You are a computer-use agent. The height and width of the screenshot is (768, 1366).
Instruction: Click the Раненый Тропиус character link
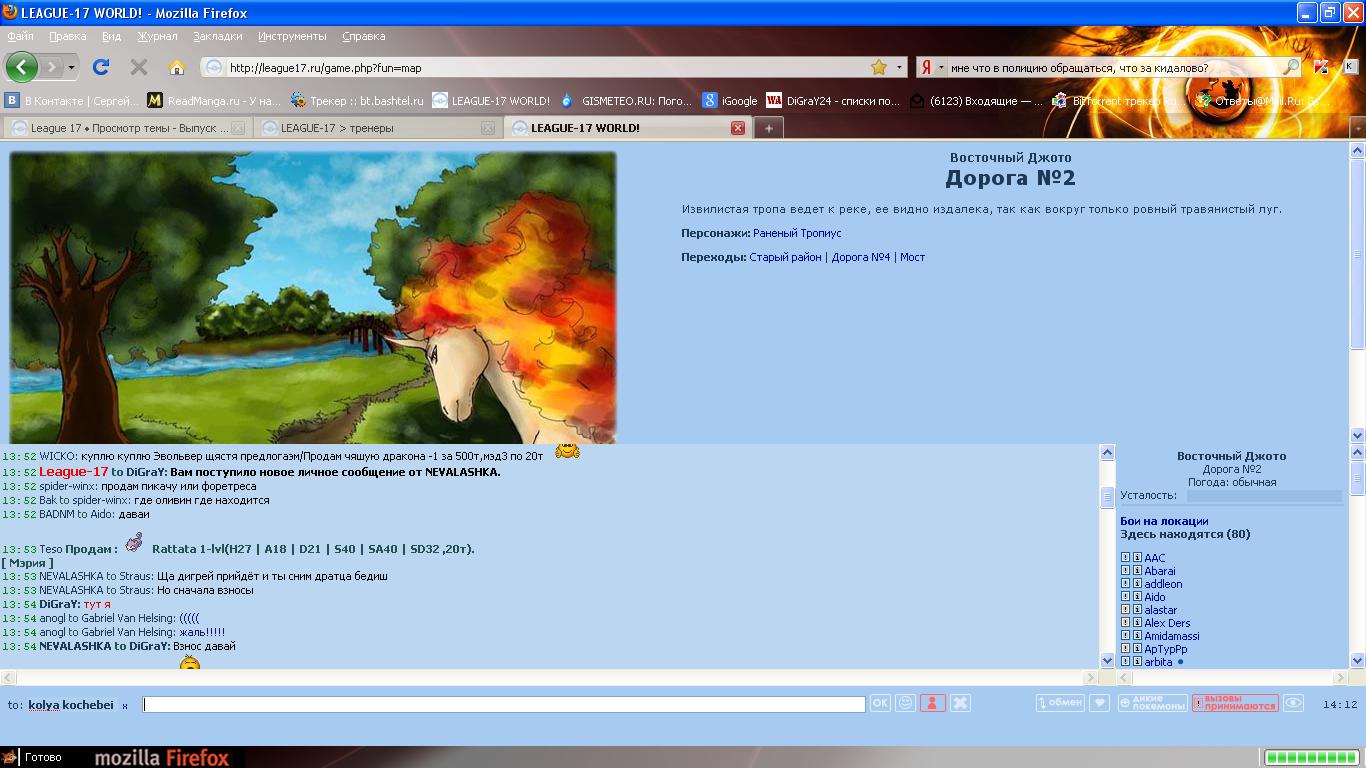797,233
